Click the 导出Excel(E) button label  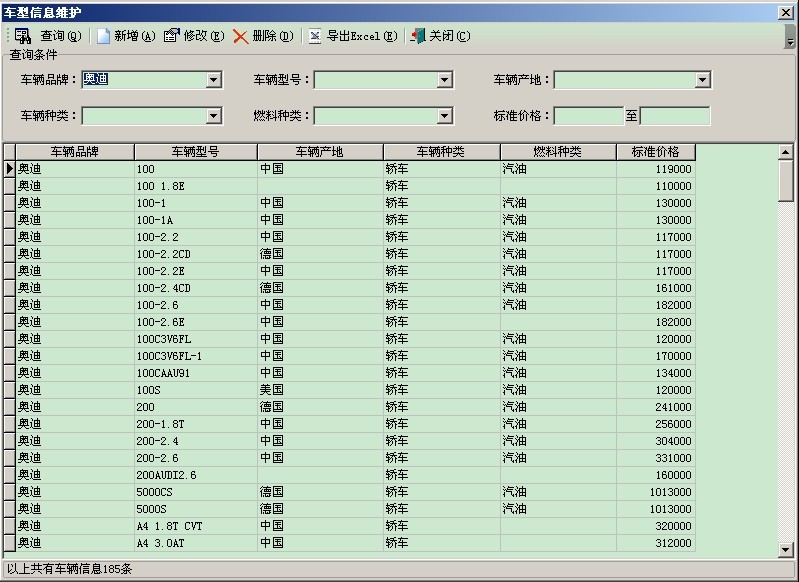click(362, 36)
